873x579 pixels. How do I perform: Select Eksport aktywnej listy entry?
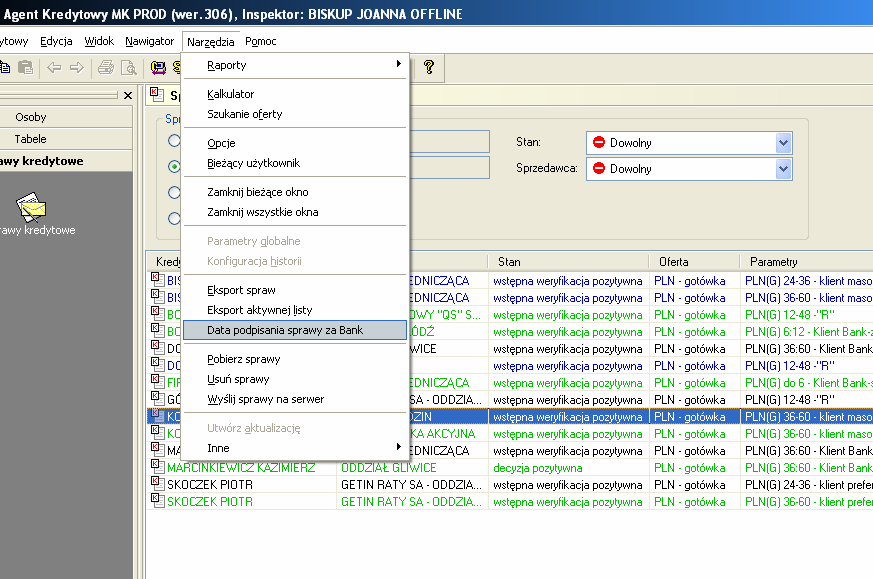coord(295,310)
